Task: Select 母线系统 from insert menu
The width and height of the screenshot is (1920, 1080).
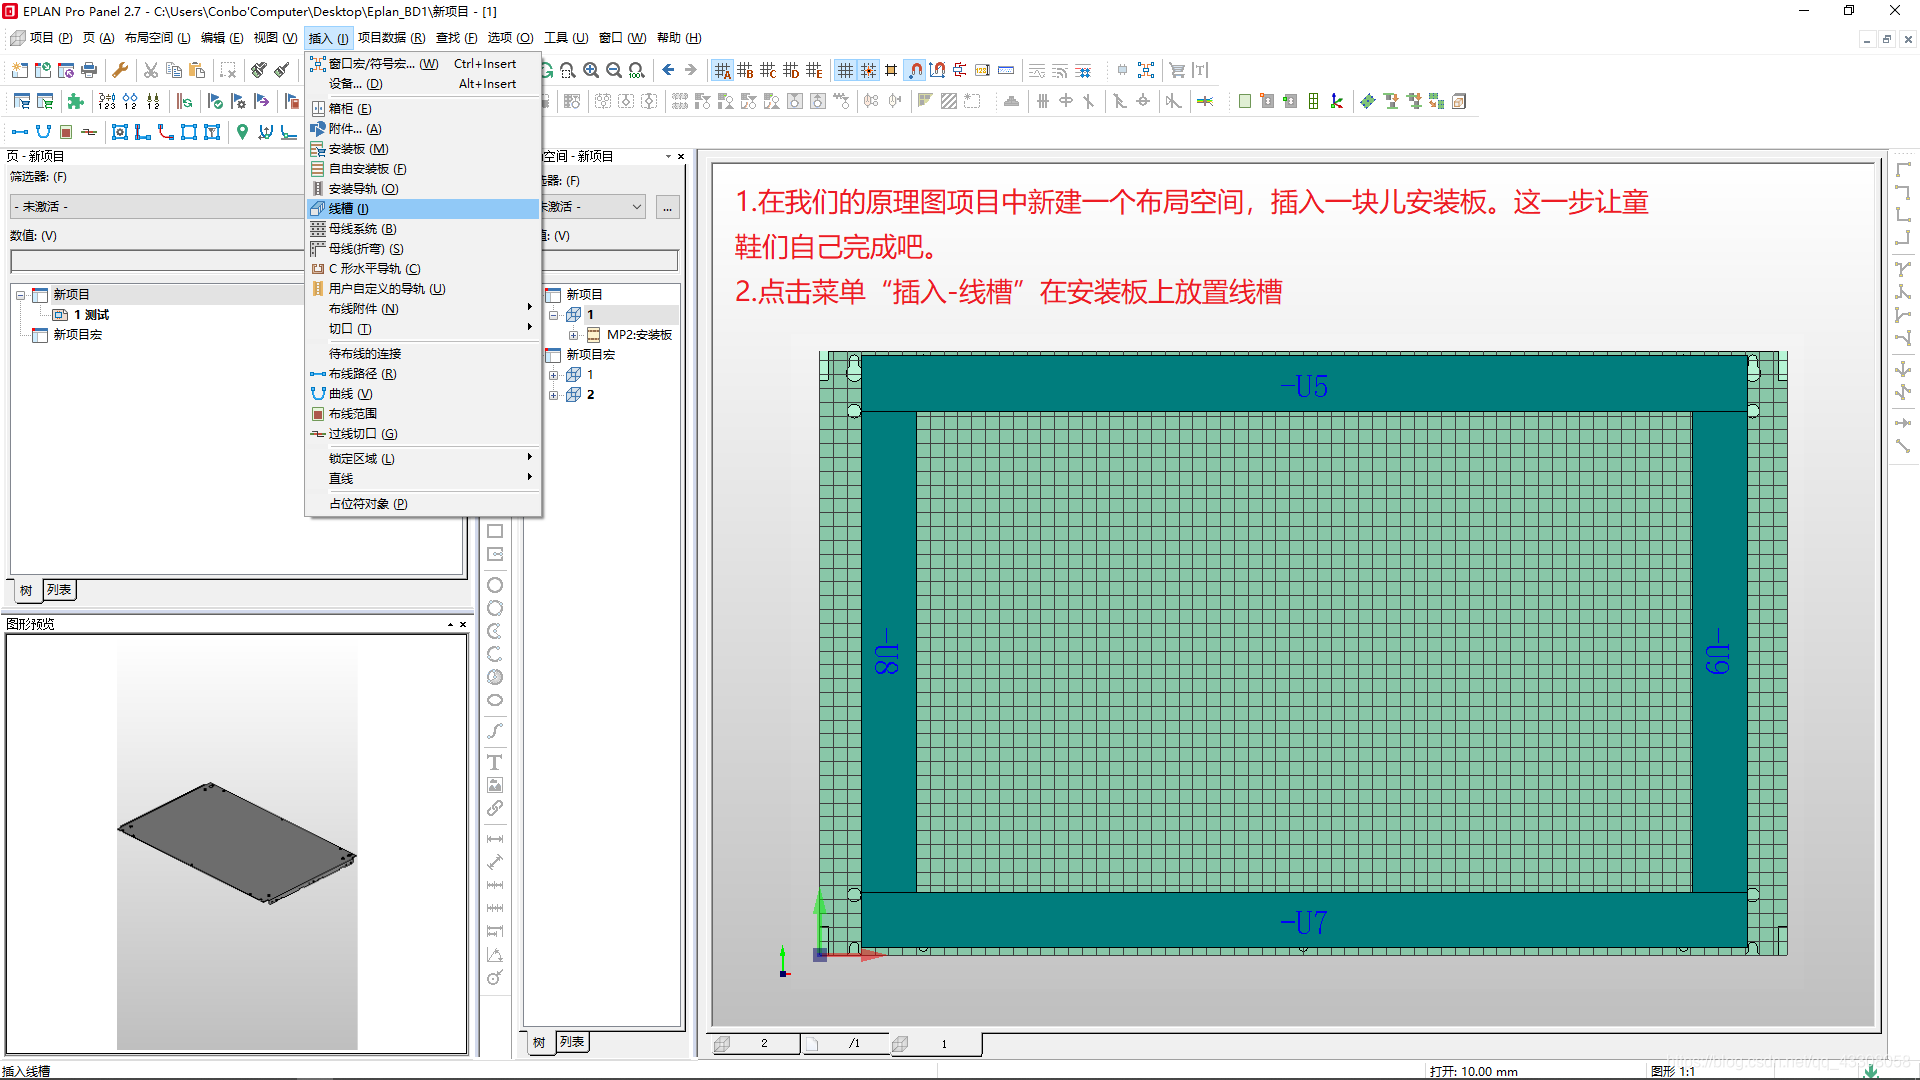Action: tap(358, 228)
